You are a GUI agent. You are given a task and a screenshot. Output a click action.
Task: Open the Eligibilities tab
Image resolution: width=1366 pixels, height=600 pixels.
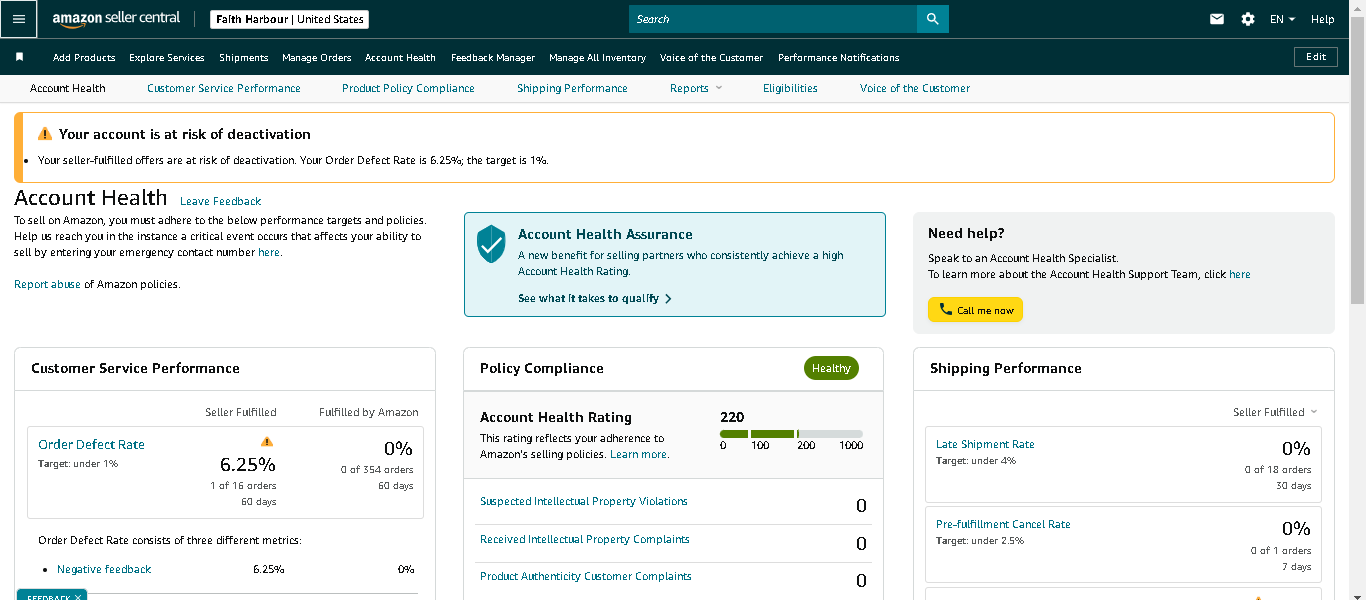[790, 88]
